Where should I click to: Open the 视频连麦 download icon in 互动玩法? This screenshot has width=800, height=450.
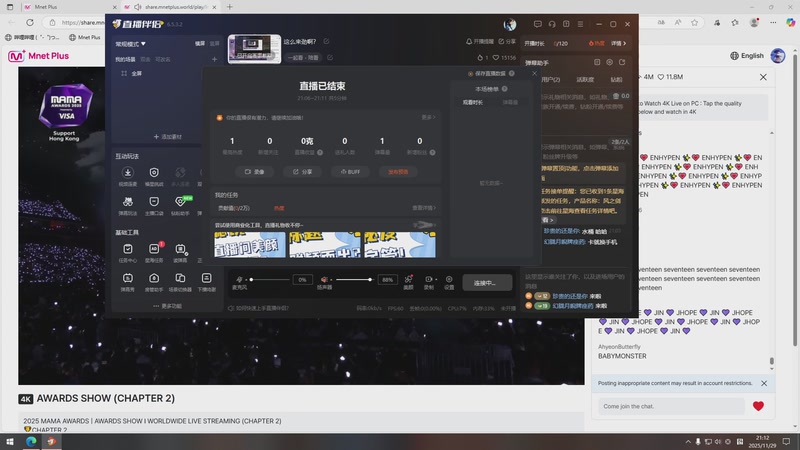point(128,172)
